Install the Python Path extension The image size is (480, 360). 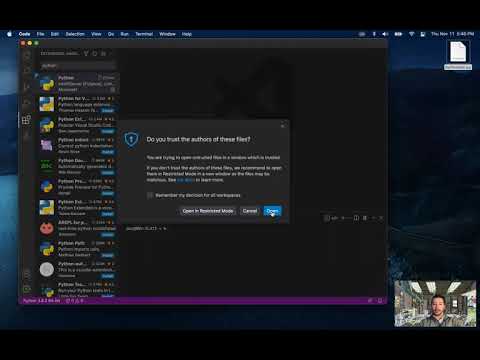pyautogui.click(x=108, y=255)
